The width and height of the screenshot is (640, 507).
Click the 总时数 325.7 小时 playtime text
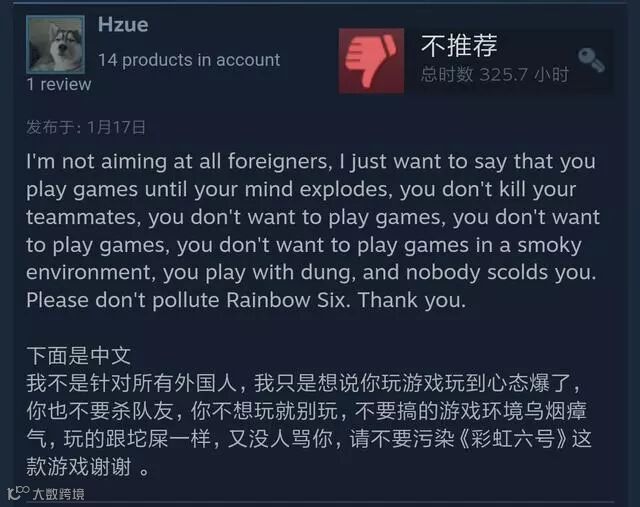pyautogui.click(x=495, y=75)
